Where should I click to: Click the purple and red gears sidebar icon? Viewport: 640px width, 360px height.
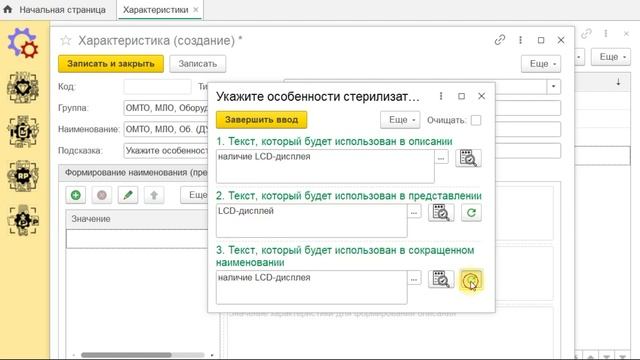click(23, 42)
